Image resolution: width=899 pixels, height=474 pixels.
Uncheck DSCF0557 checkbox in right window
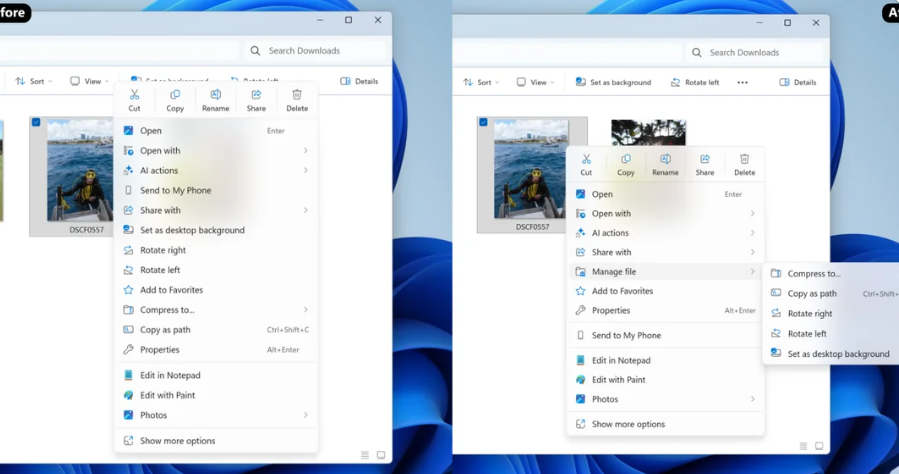(x=483, y=122)
